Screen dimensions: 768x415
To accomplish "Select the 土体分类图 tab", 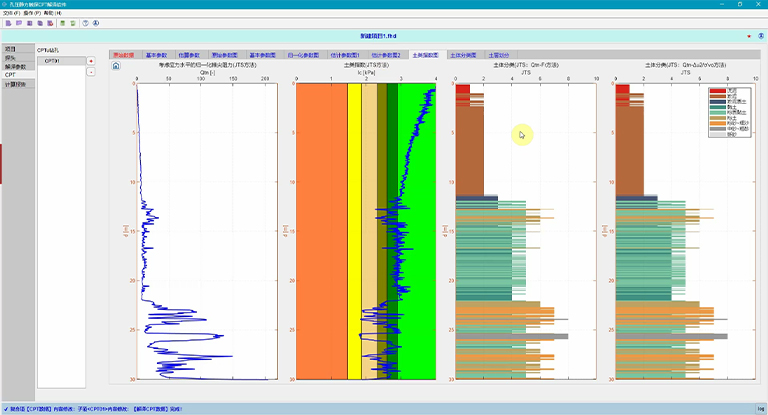I will [x=464, y=55].
